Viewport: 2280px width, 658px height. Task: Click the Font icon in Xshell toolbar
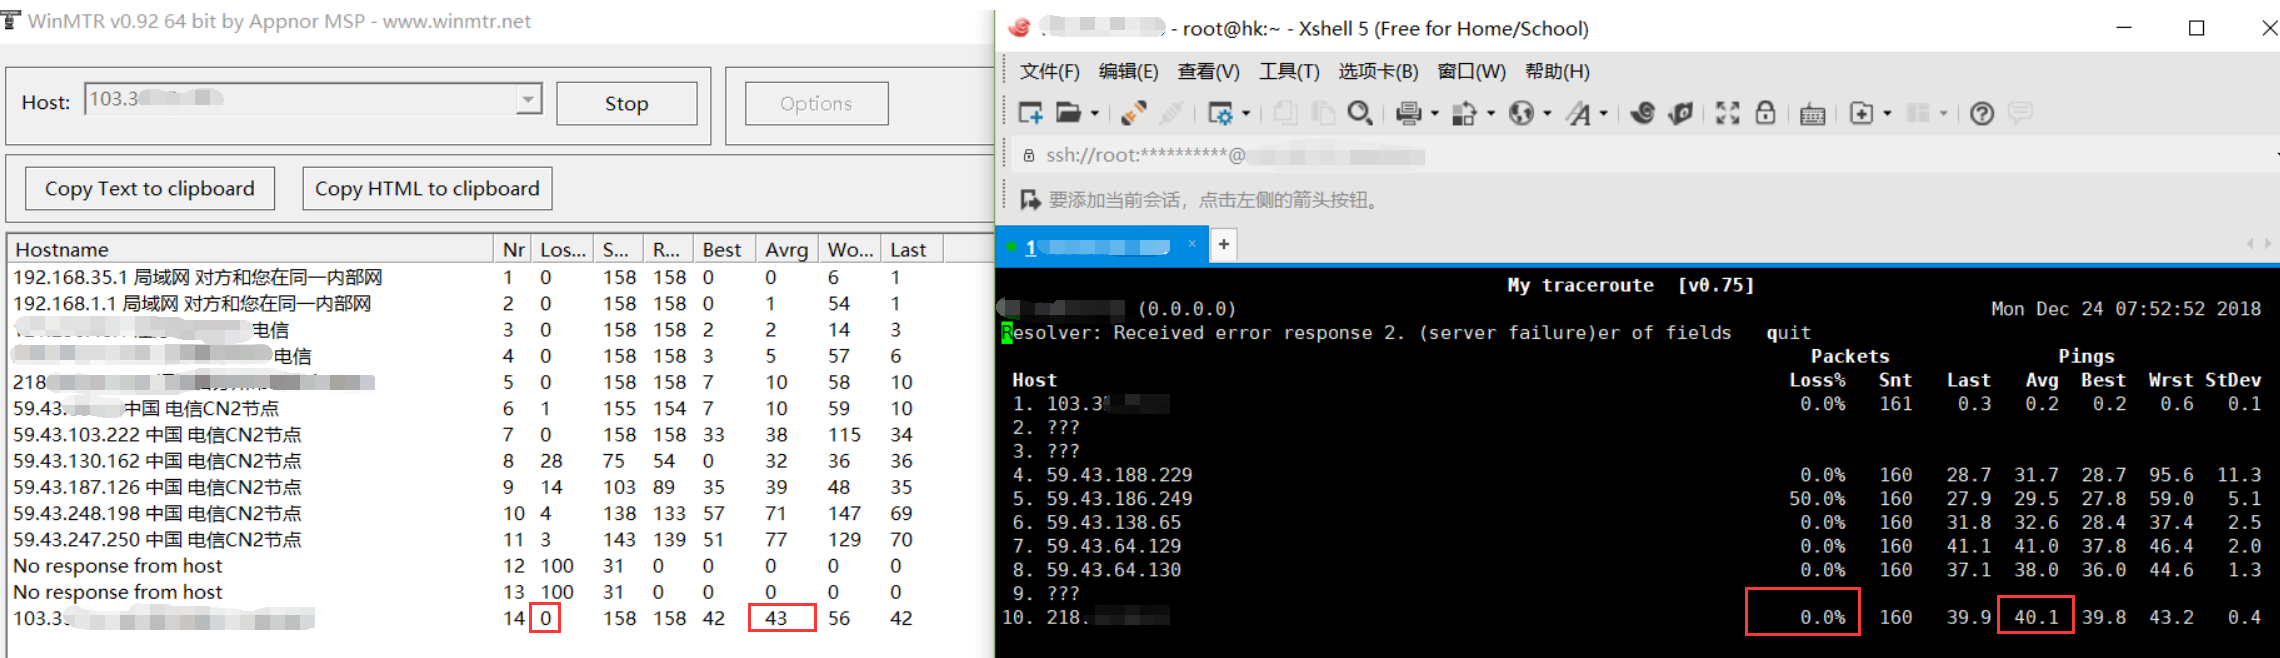click(x=1578, y=113)
